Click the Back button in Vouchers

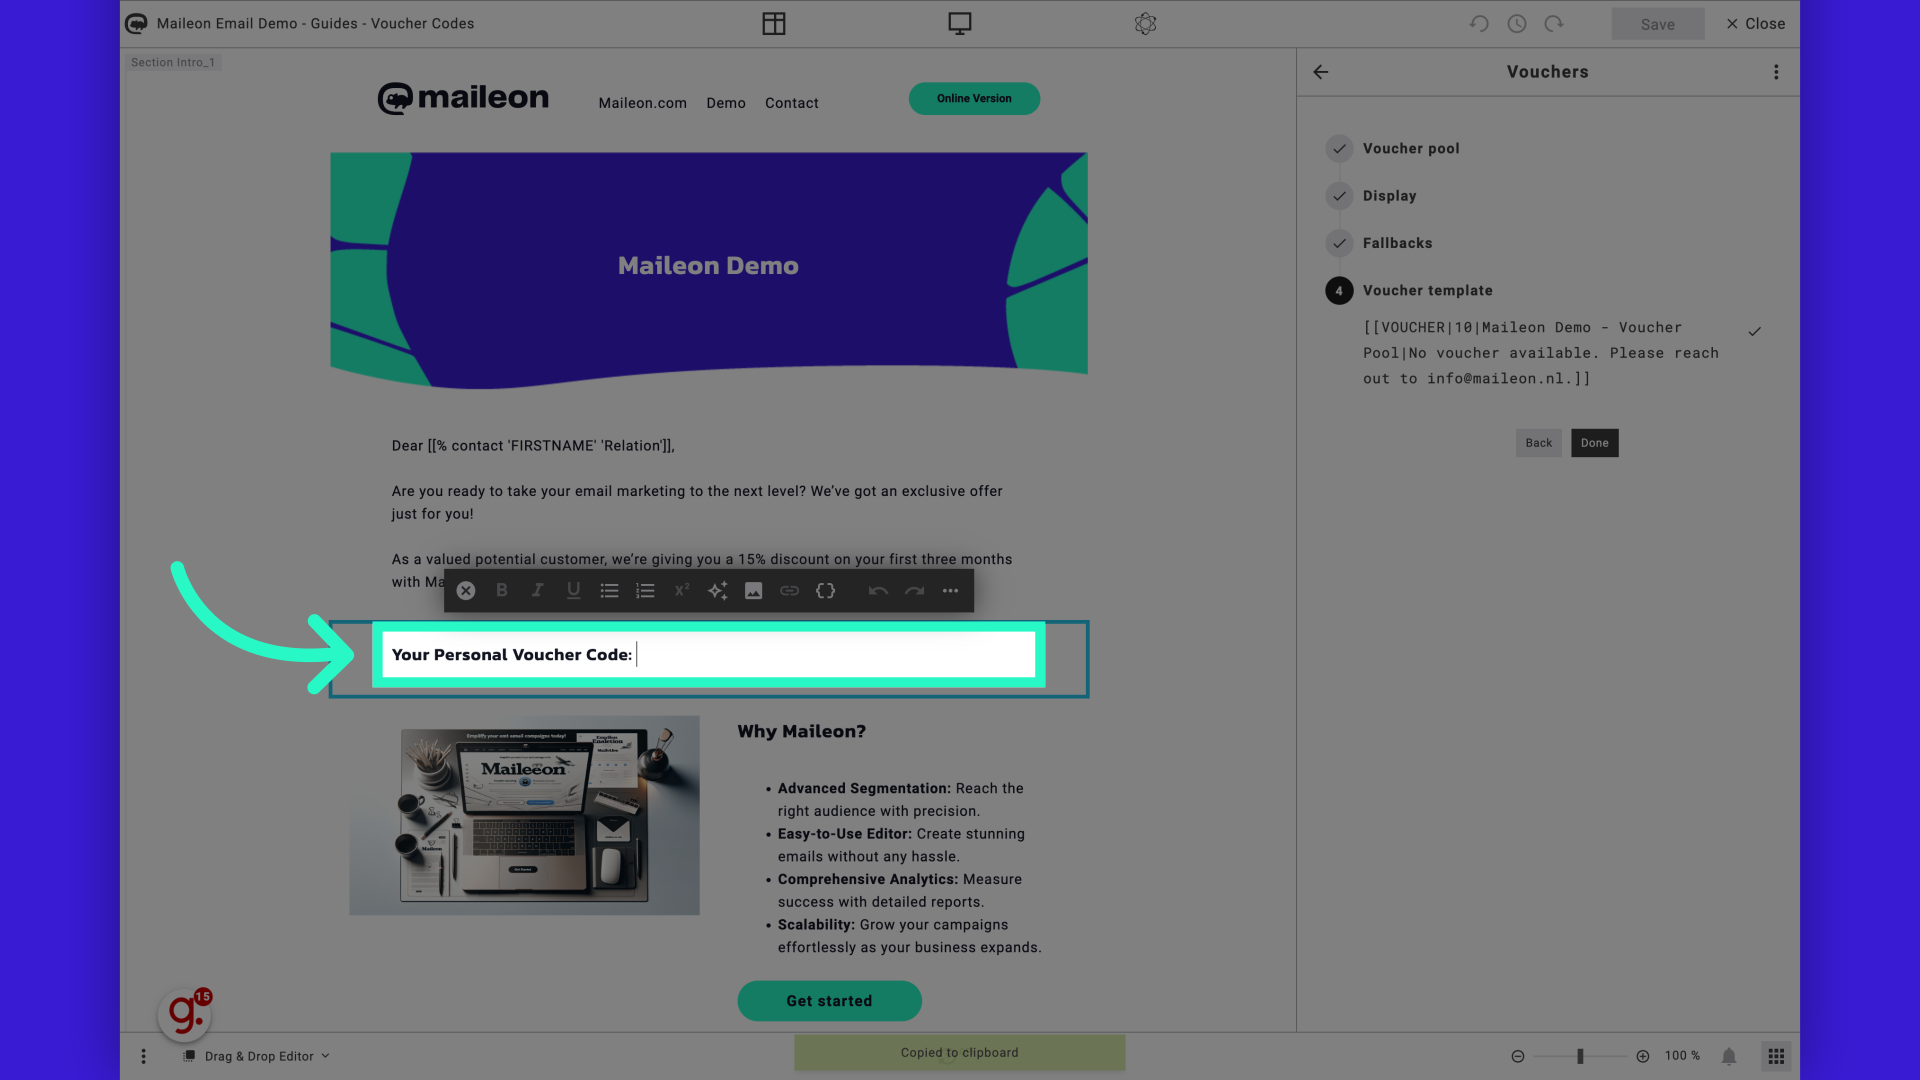(x=1538, y=442)
